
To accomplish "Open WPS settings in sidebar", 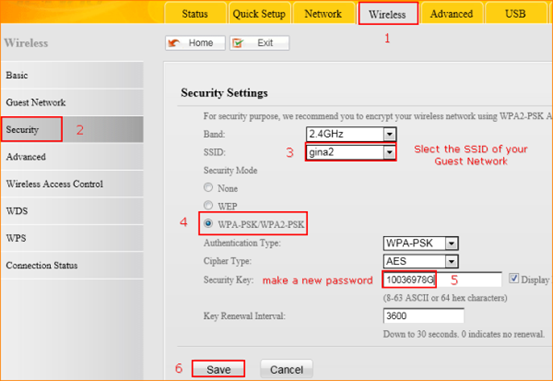I will 72,238.
